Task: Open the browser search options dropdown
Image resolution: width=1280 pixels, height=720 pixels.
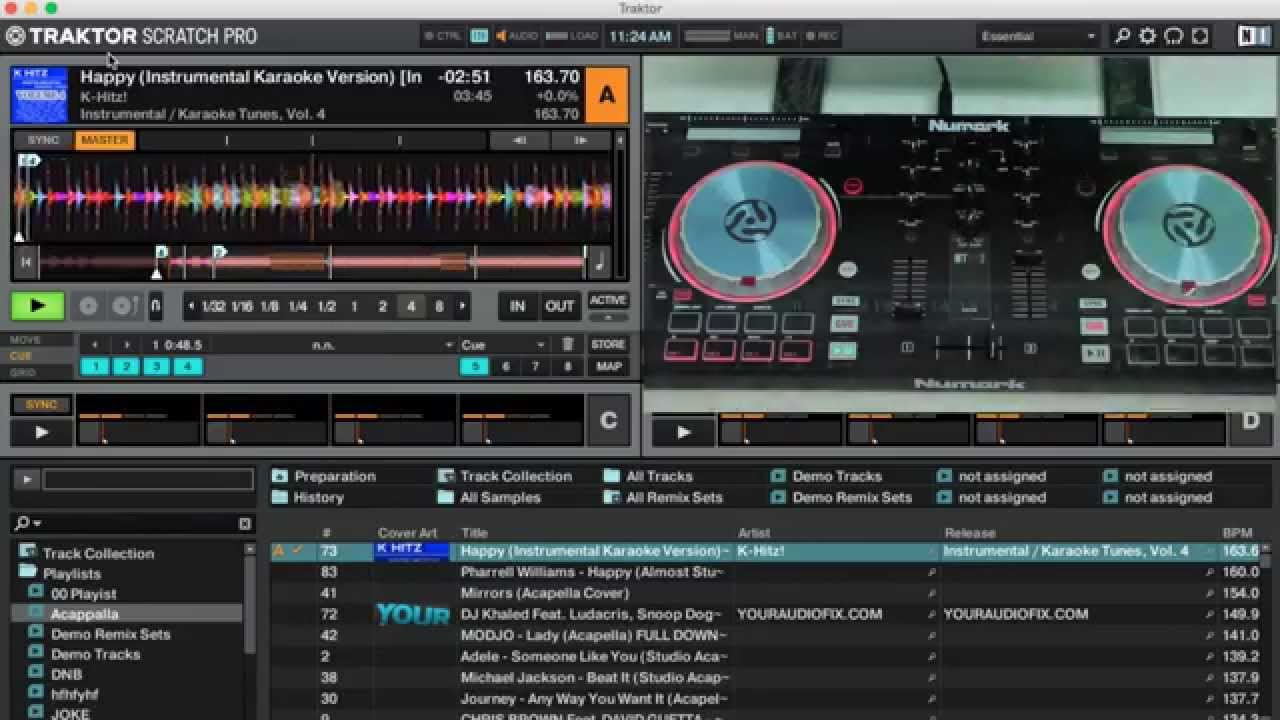Action: tap(27, 523)
